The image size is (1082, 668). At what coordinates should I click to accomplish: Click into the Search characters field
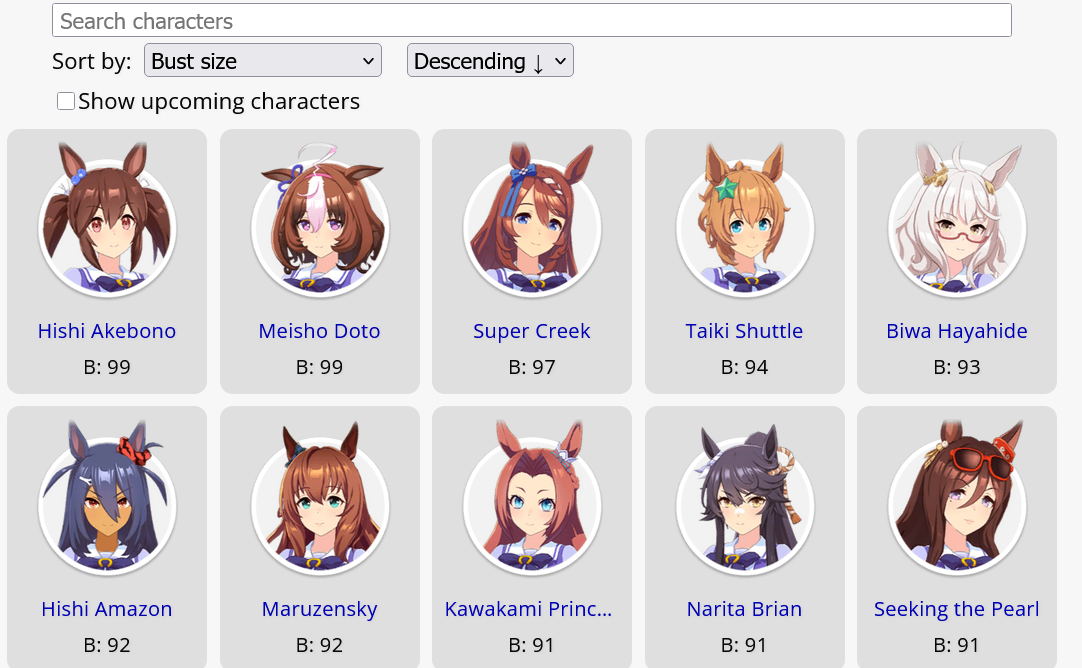click(531, 21)
